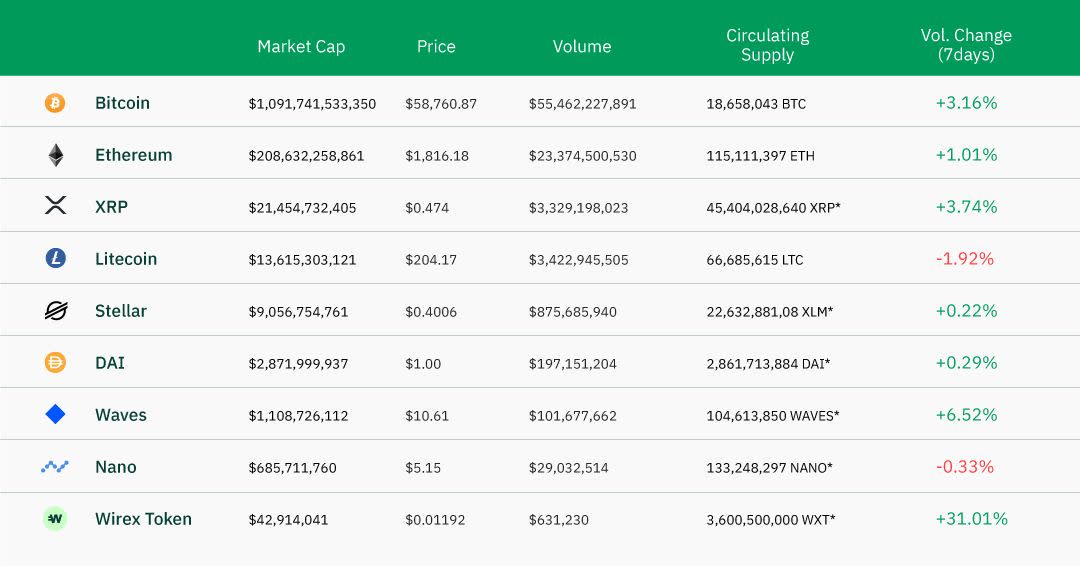Click Litecoin's -1.92% change value
The image size is (1080, 566).
(x=965, y=259)
